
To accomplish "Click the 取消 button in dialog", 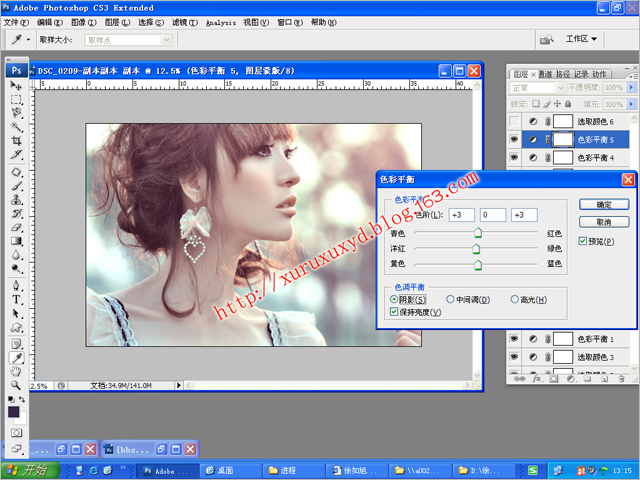I will (604, 222).
